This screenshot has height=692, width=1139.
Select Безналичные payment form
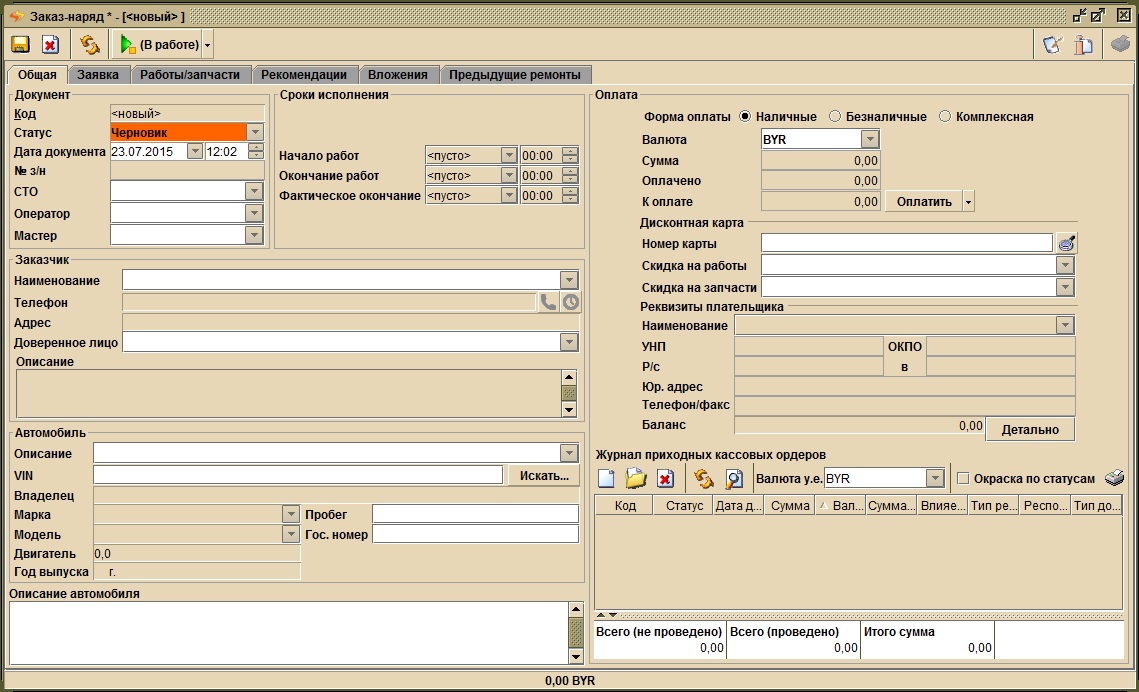coord(835,116)
